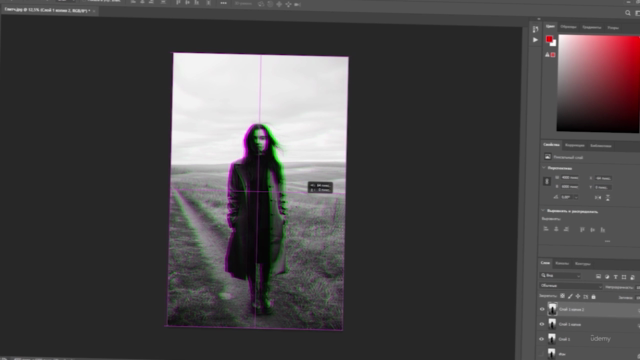640x360 pixels.
Task: Click the height H input field
Action: [x=570, y=187]
